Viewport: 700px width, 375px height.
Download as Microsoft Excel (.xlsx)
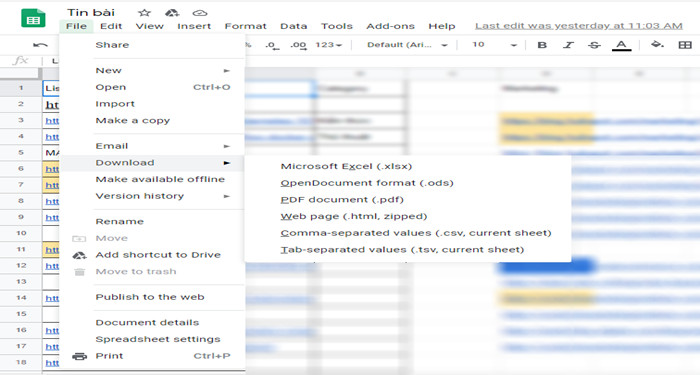point(408,167)
